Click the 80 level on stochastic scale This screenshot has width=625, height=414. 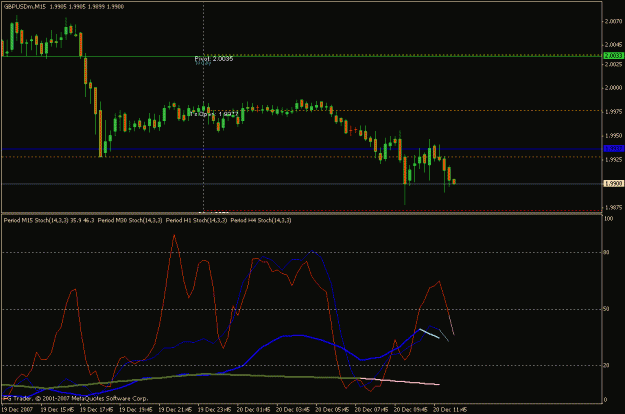607,252
